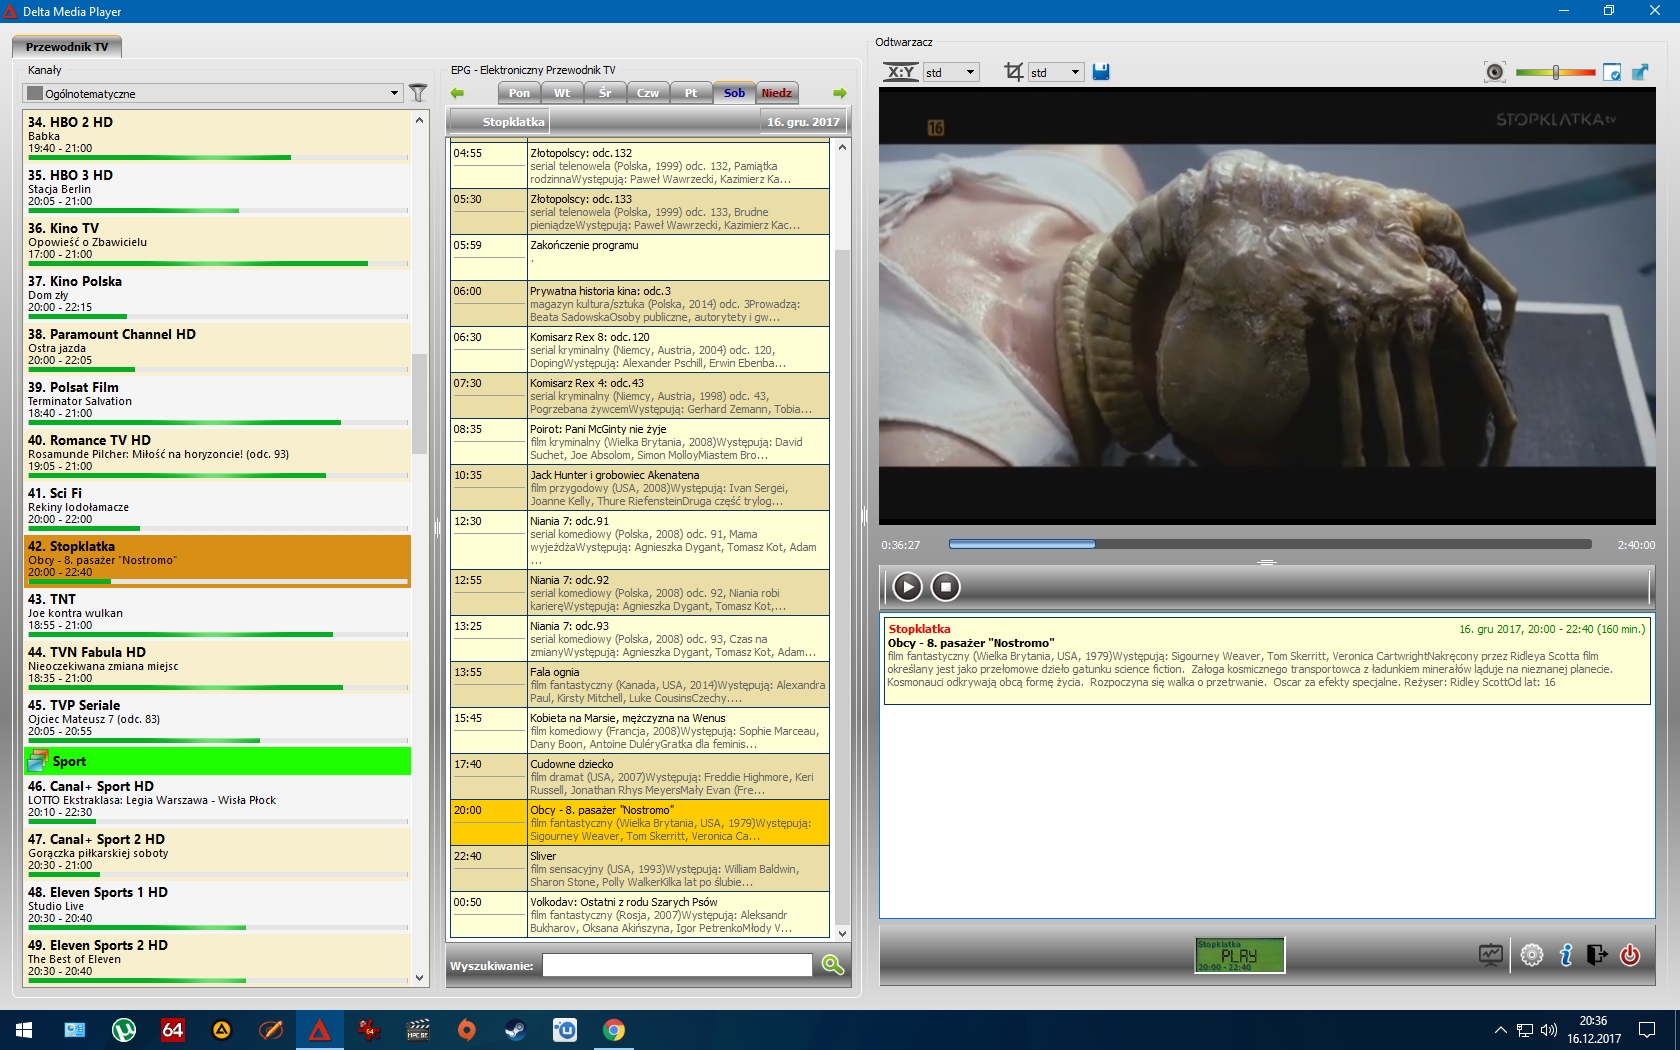
Task: Select the Niedz day tab
Action: pyautogui.click(x=777, y=93)
